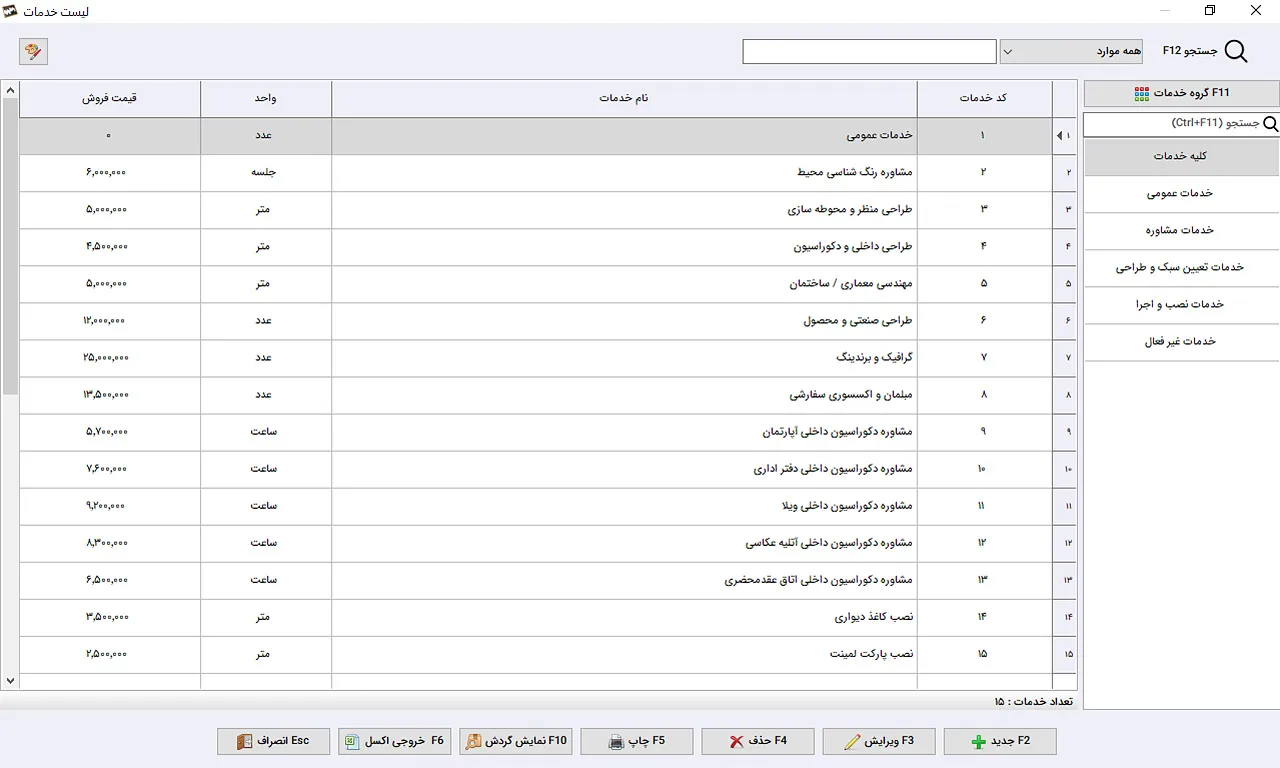
Task: Select the خدمات عمومی group in the sidebar
Action: 1181,194
